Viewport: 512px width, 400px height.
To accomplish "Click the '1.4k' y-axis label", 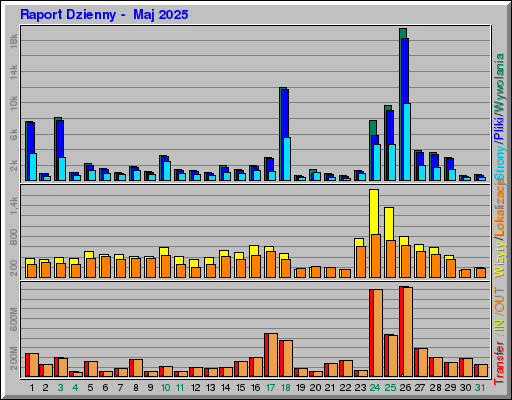I will pos(14,205).
